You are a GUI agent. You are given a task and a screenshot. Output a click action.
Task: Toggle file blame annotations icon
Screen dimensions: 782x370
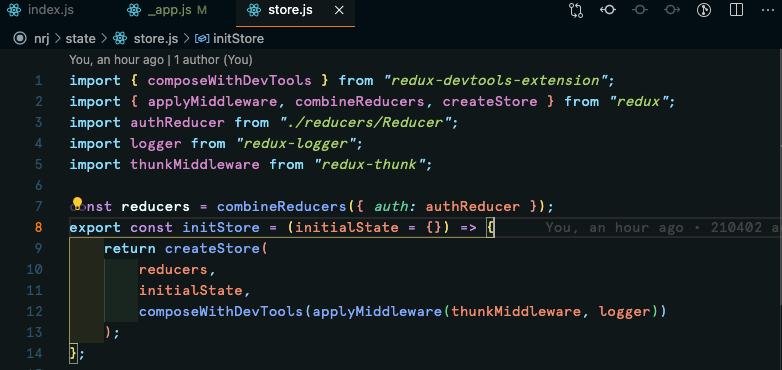tap(704, 10)
